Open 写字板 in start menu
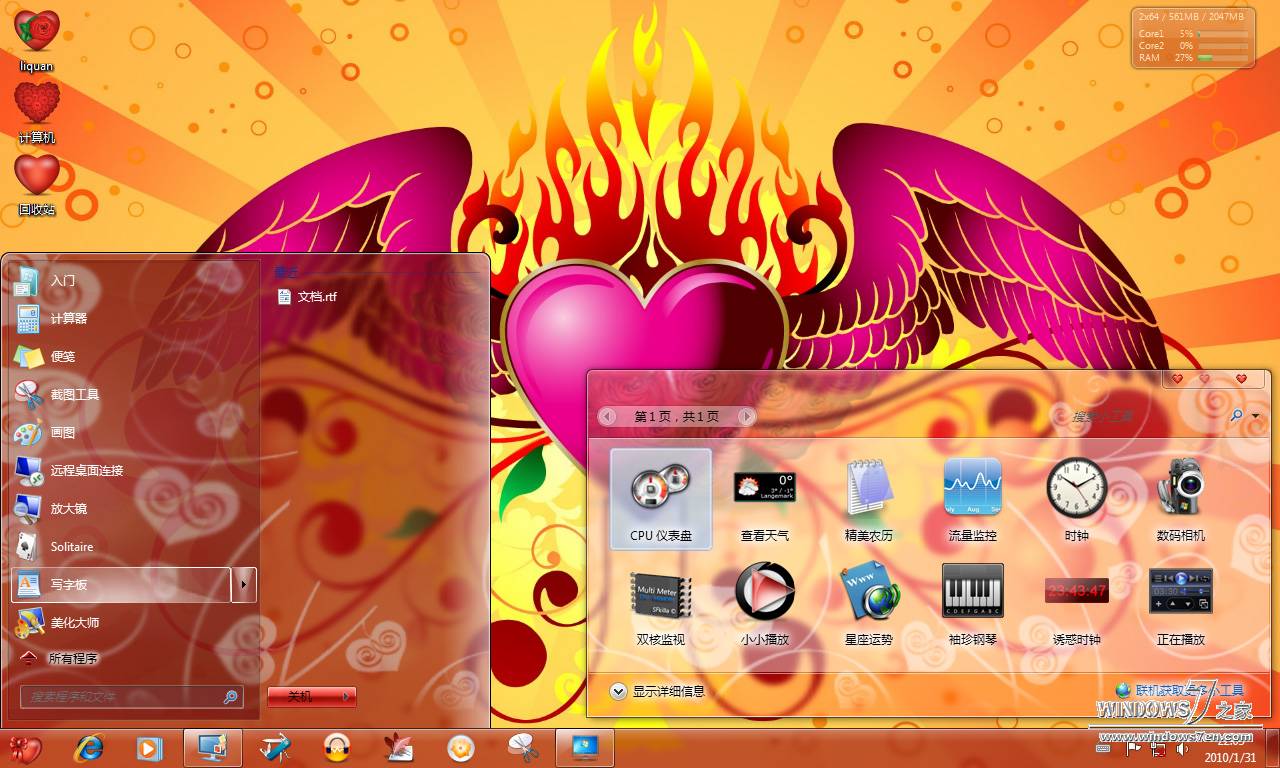This screenshot has height=768, width=1280. tap(121, 585)
